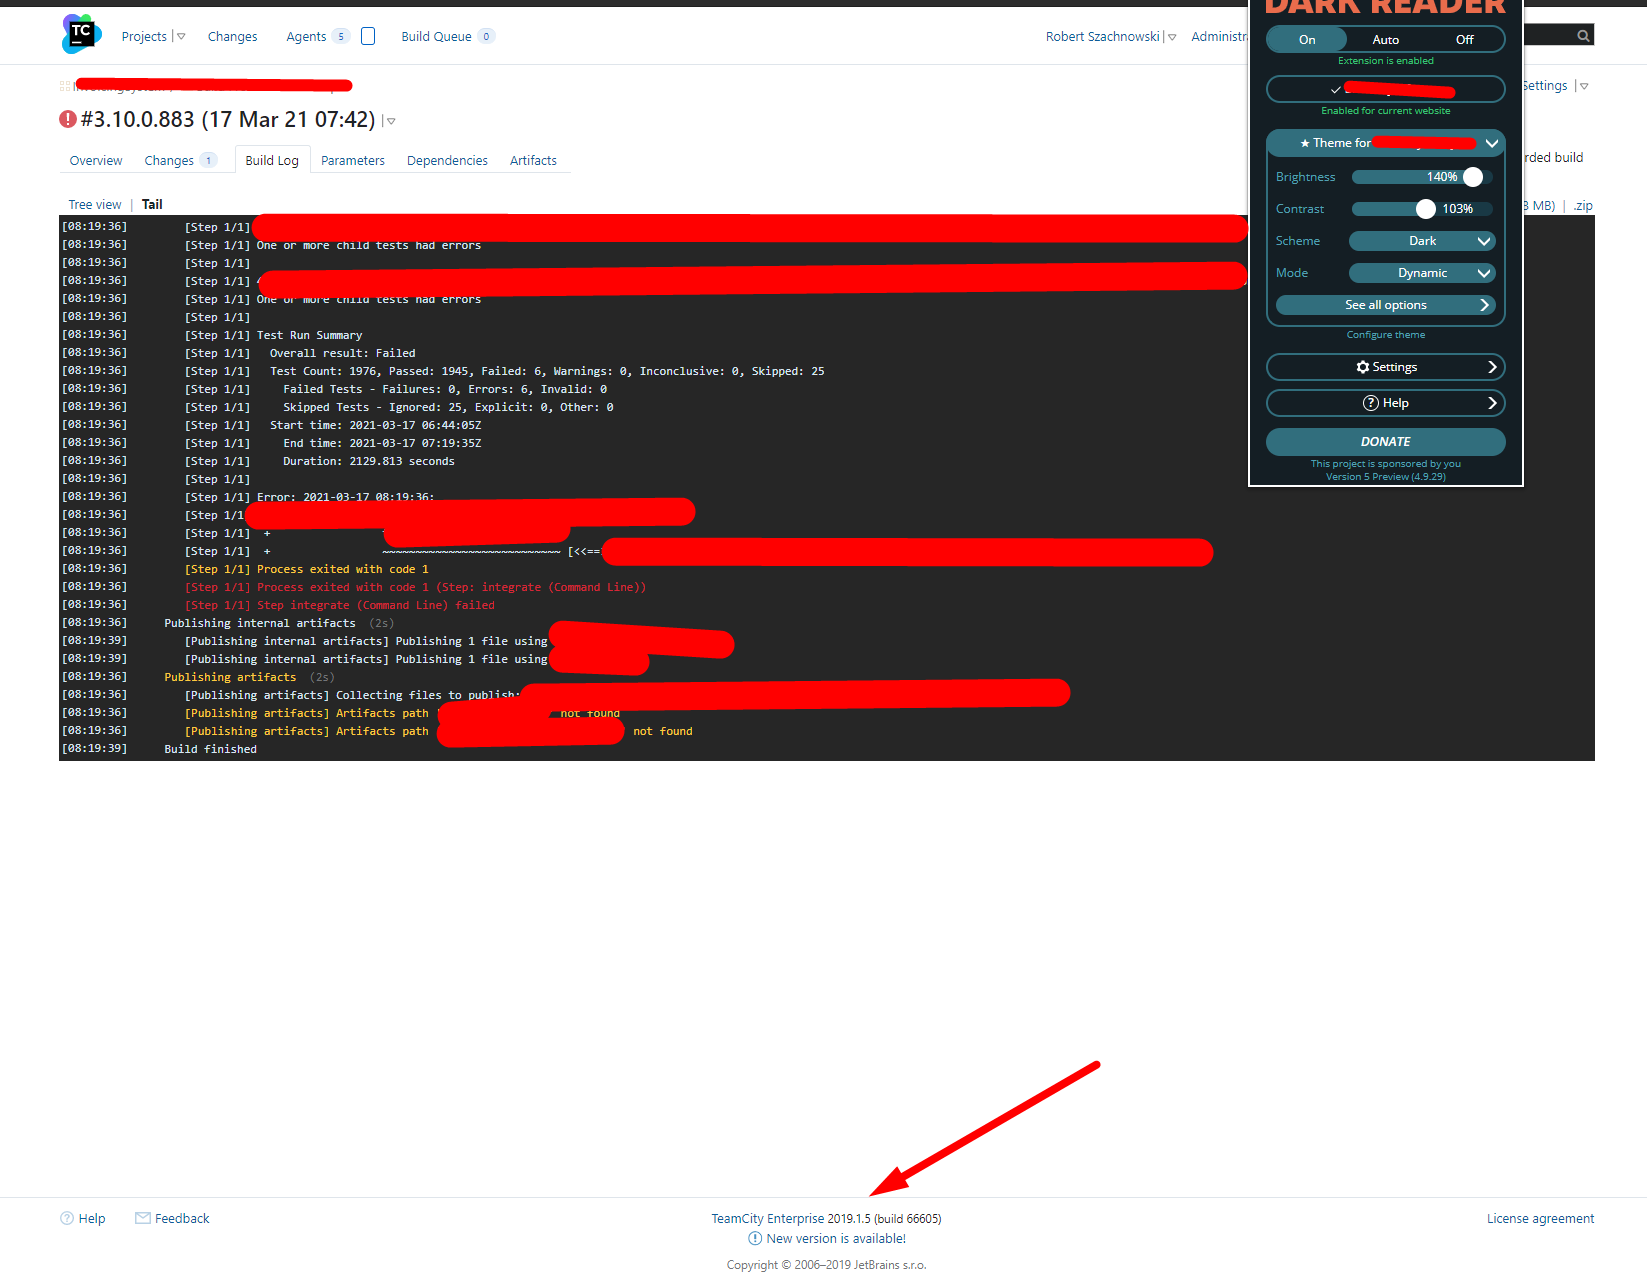Switch the build log to Tree view
This screenshot has height=1276, width=1647.
tap(94, 204)
